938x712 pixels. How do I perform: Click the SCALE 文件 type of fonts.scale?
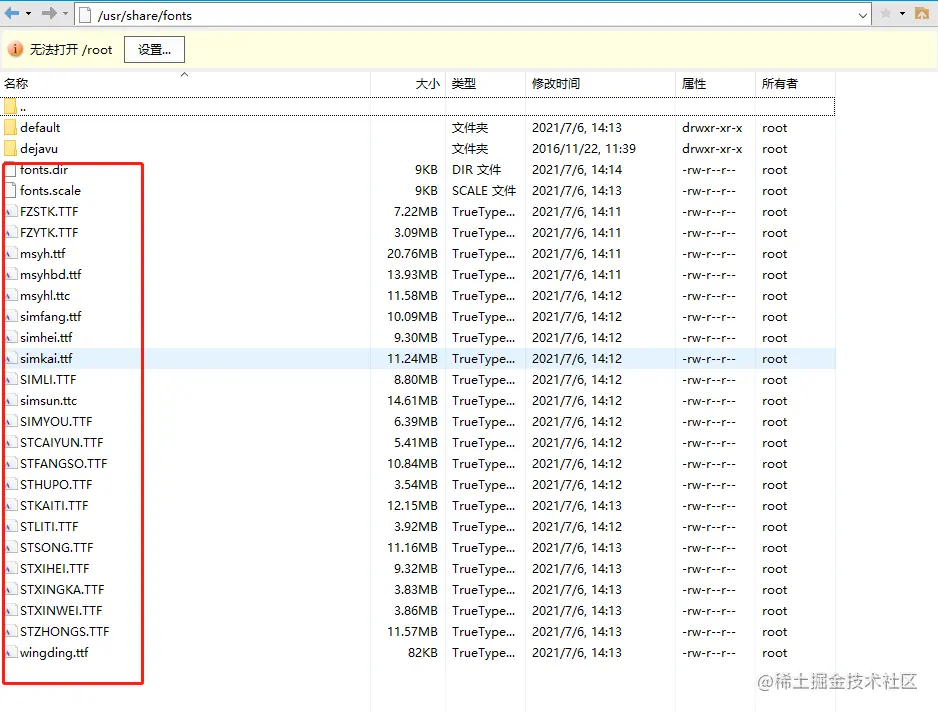(x=484, y=191)
